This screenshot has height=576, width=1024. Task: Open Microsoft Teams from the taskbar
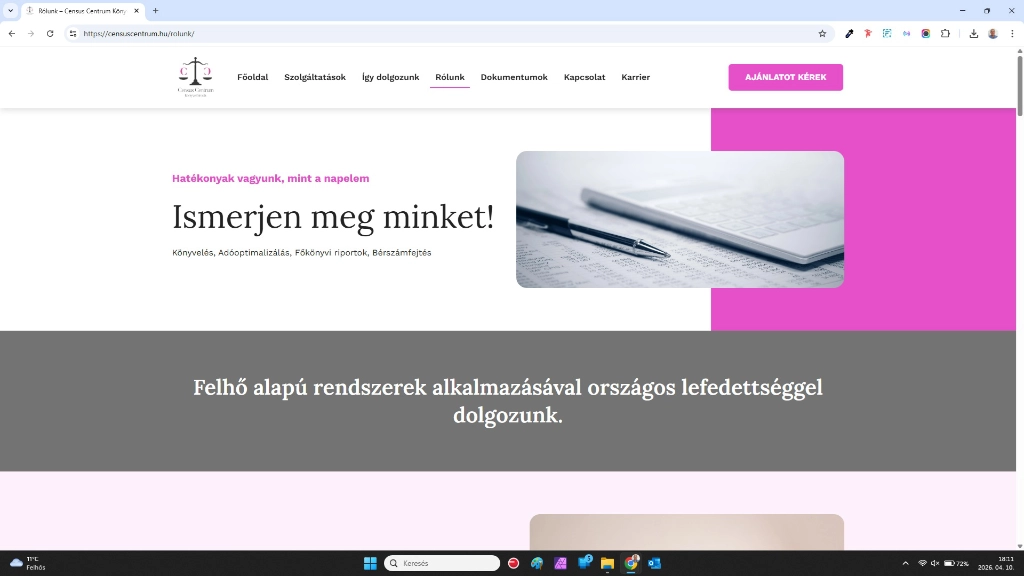coord(584,562)
